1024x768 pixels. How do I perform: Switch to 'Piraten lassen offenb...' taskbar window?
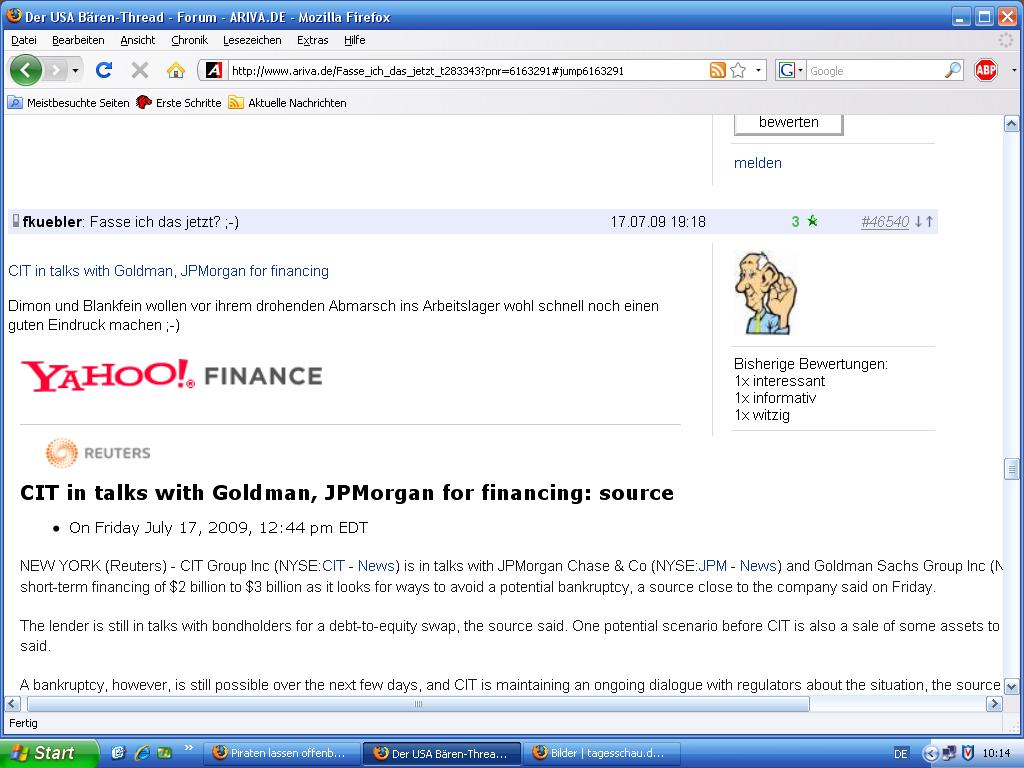pyautogui.click(x=282, y=753)
